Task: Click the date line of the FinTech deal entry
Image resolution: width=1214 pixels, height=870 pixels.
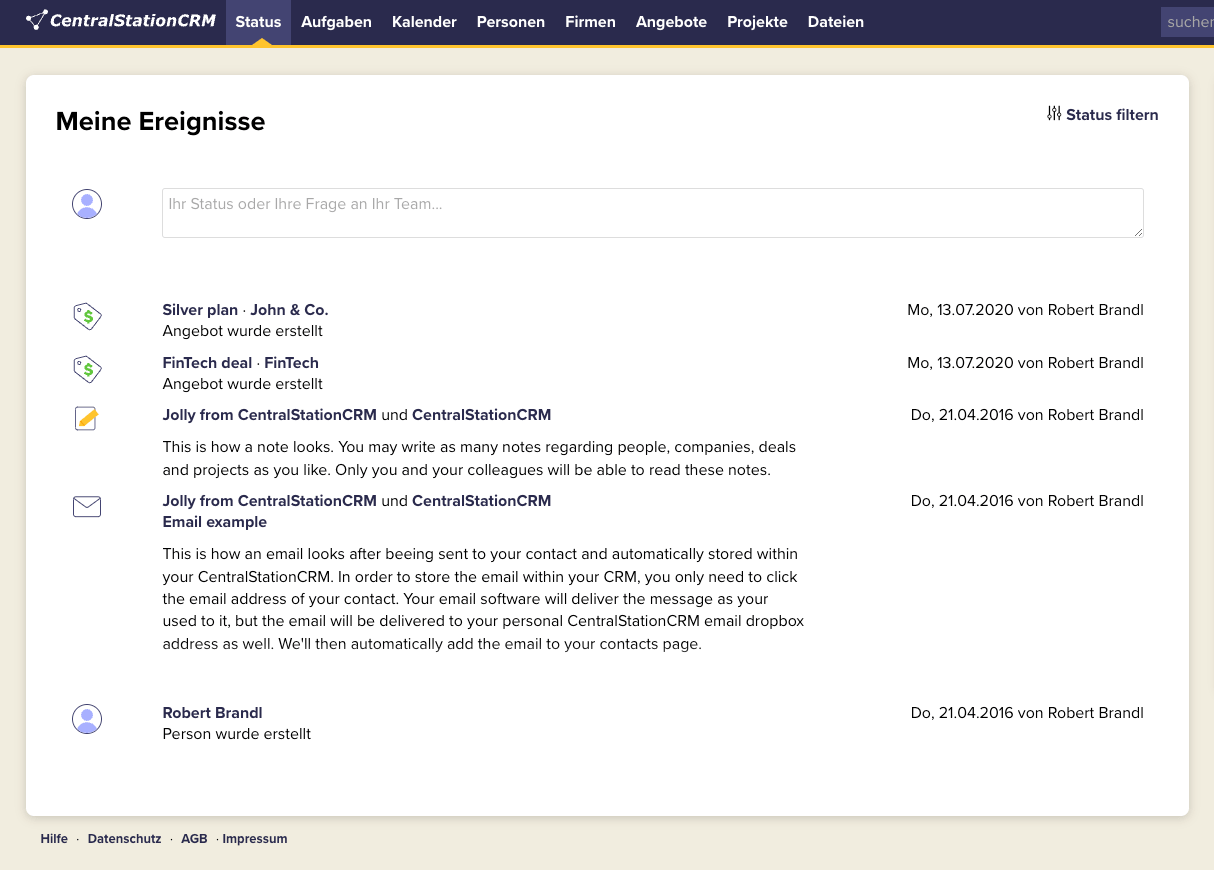Action: (x=1025, y=362)
